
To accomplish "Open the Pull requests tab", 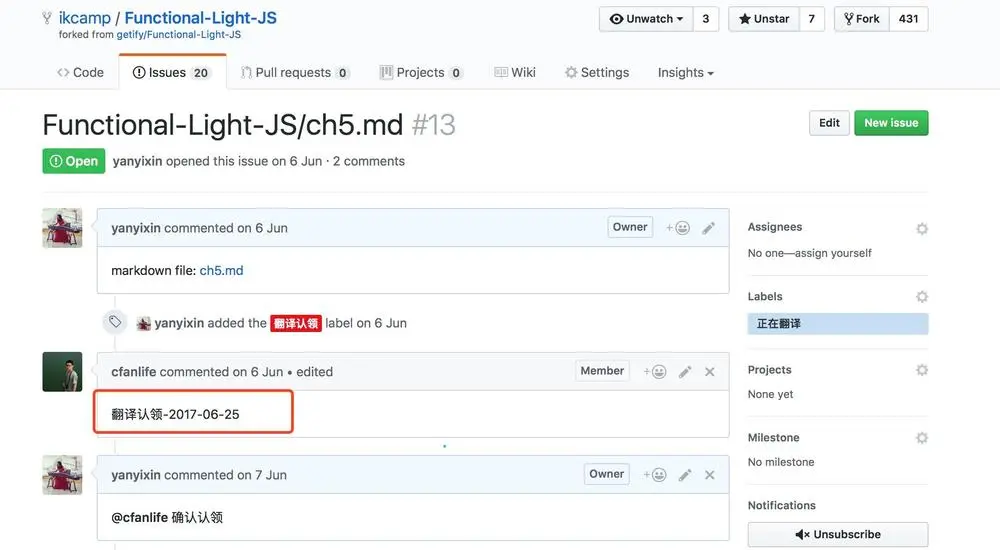I will click(295, 73).
